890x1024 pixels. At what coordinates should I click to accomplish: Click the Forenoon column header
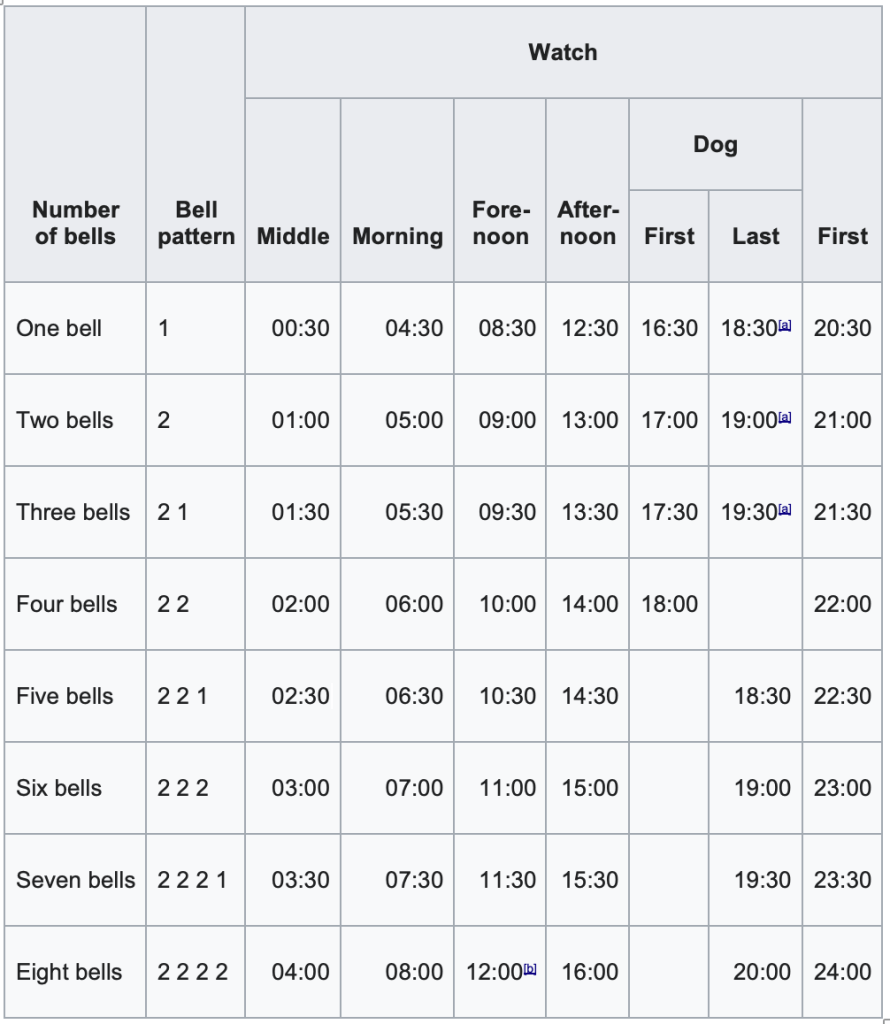tap(500, 223)
